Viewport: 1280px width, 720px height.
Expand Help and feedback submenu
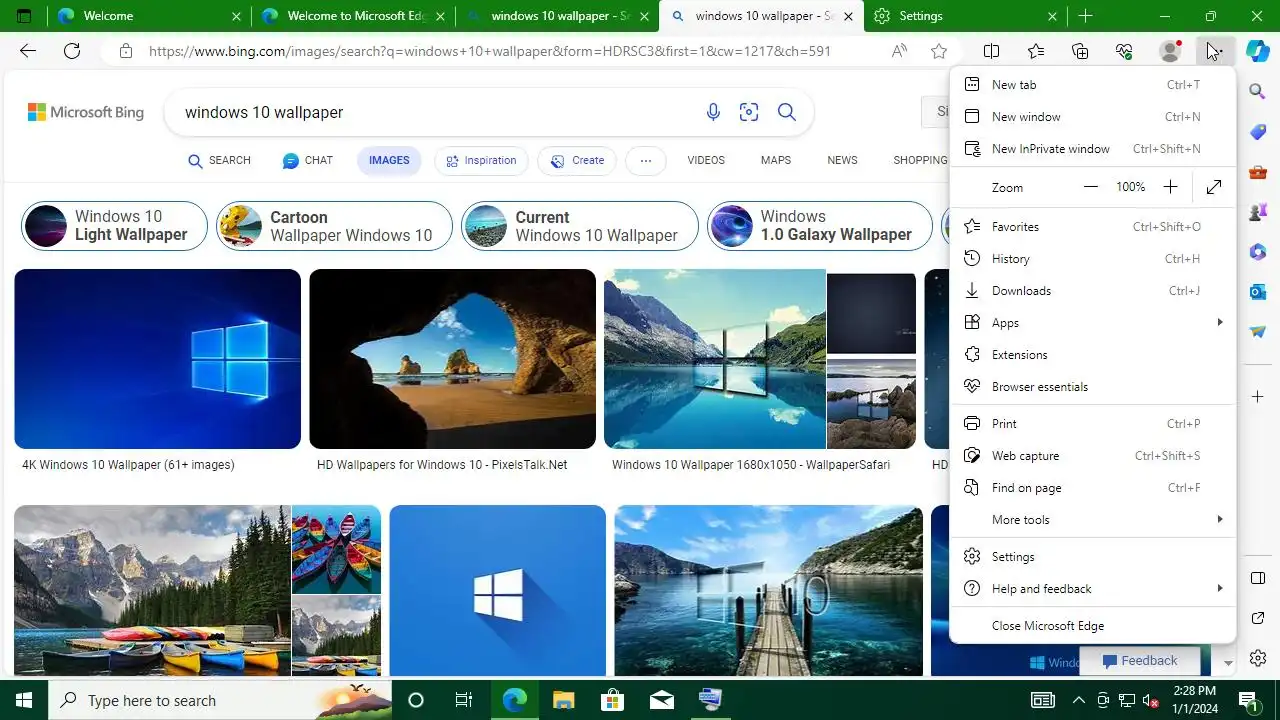(1092, 589)
